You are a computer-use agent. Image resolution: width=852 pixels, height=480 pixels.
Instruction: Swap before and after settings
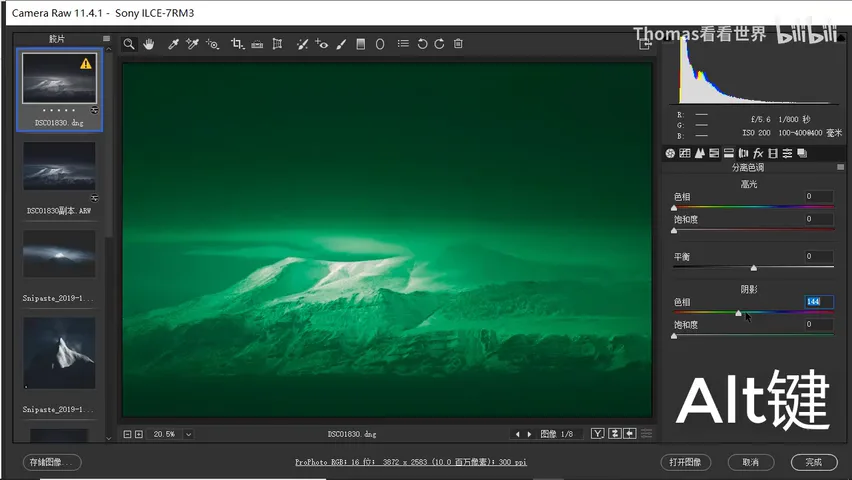pyautogui.click(x=615, y=434)
